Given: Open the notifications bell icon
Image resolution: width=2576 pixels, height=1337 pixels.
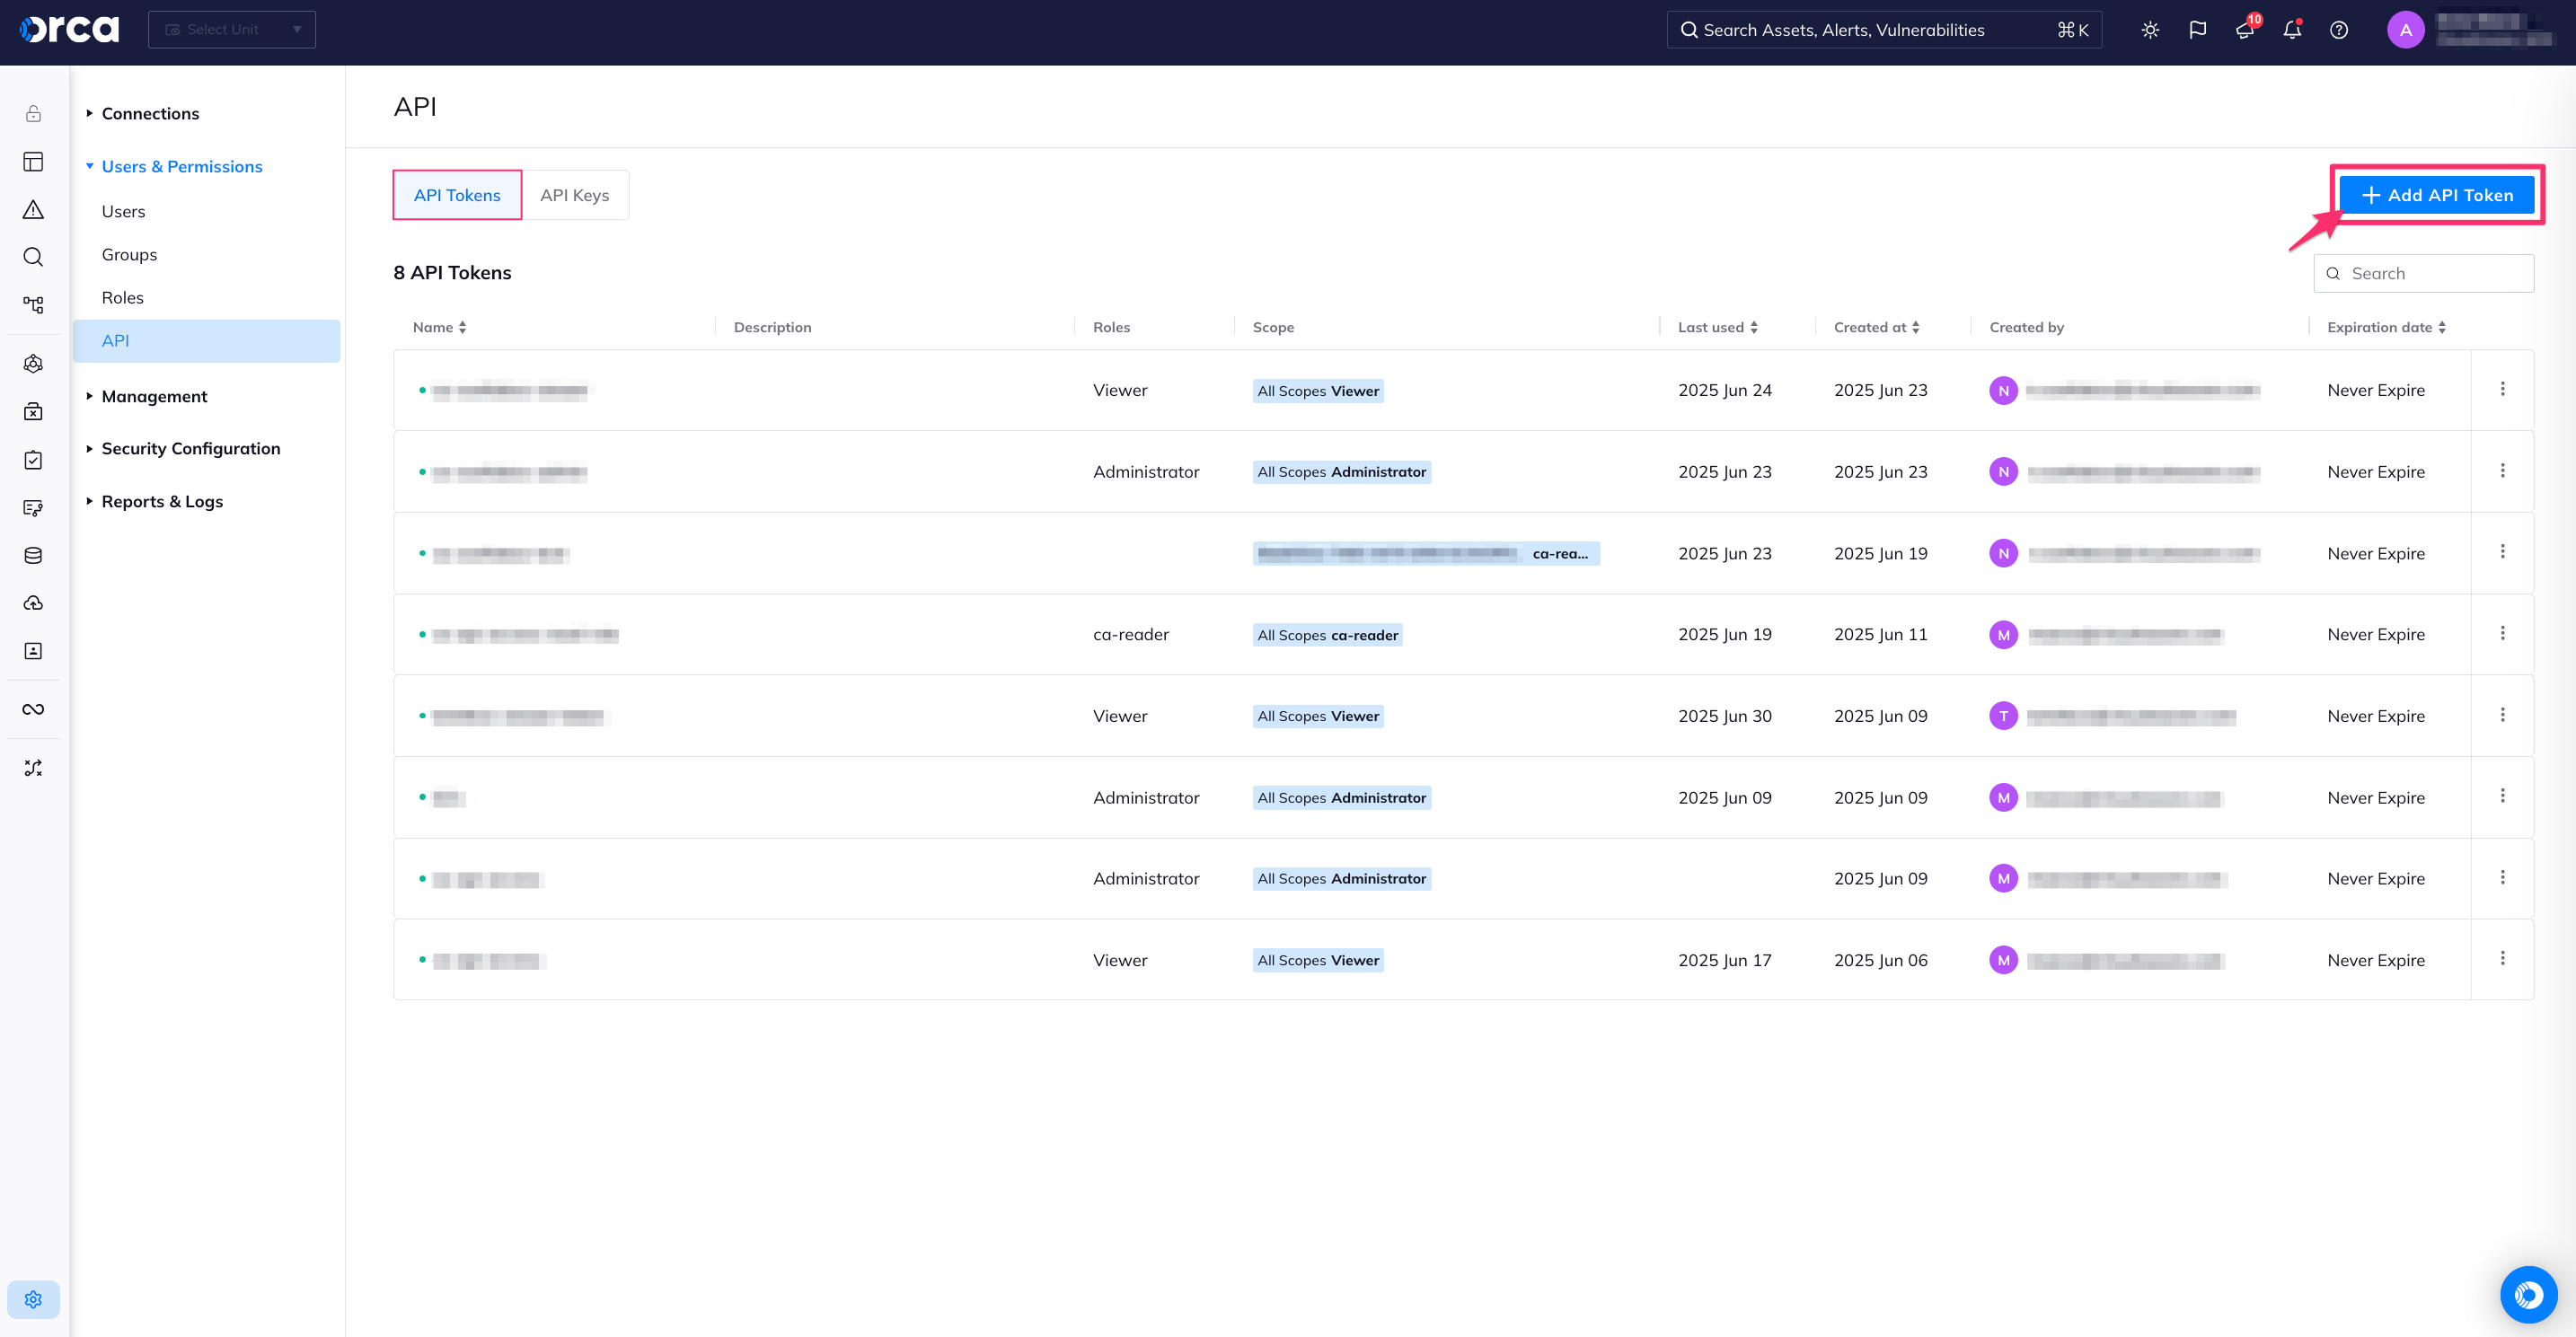Looking at the screenshot, I should click(x=2291, y=30).
